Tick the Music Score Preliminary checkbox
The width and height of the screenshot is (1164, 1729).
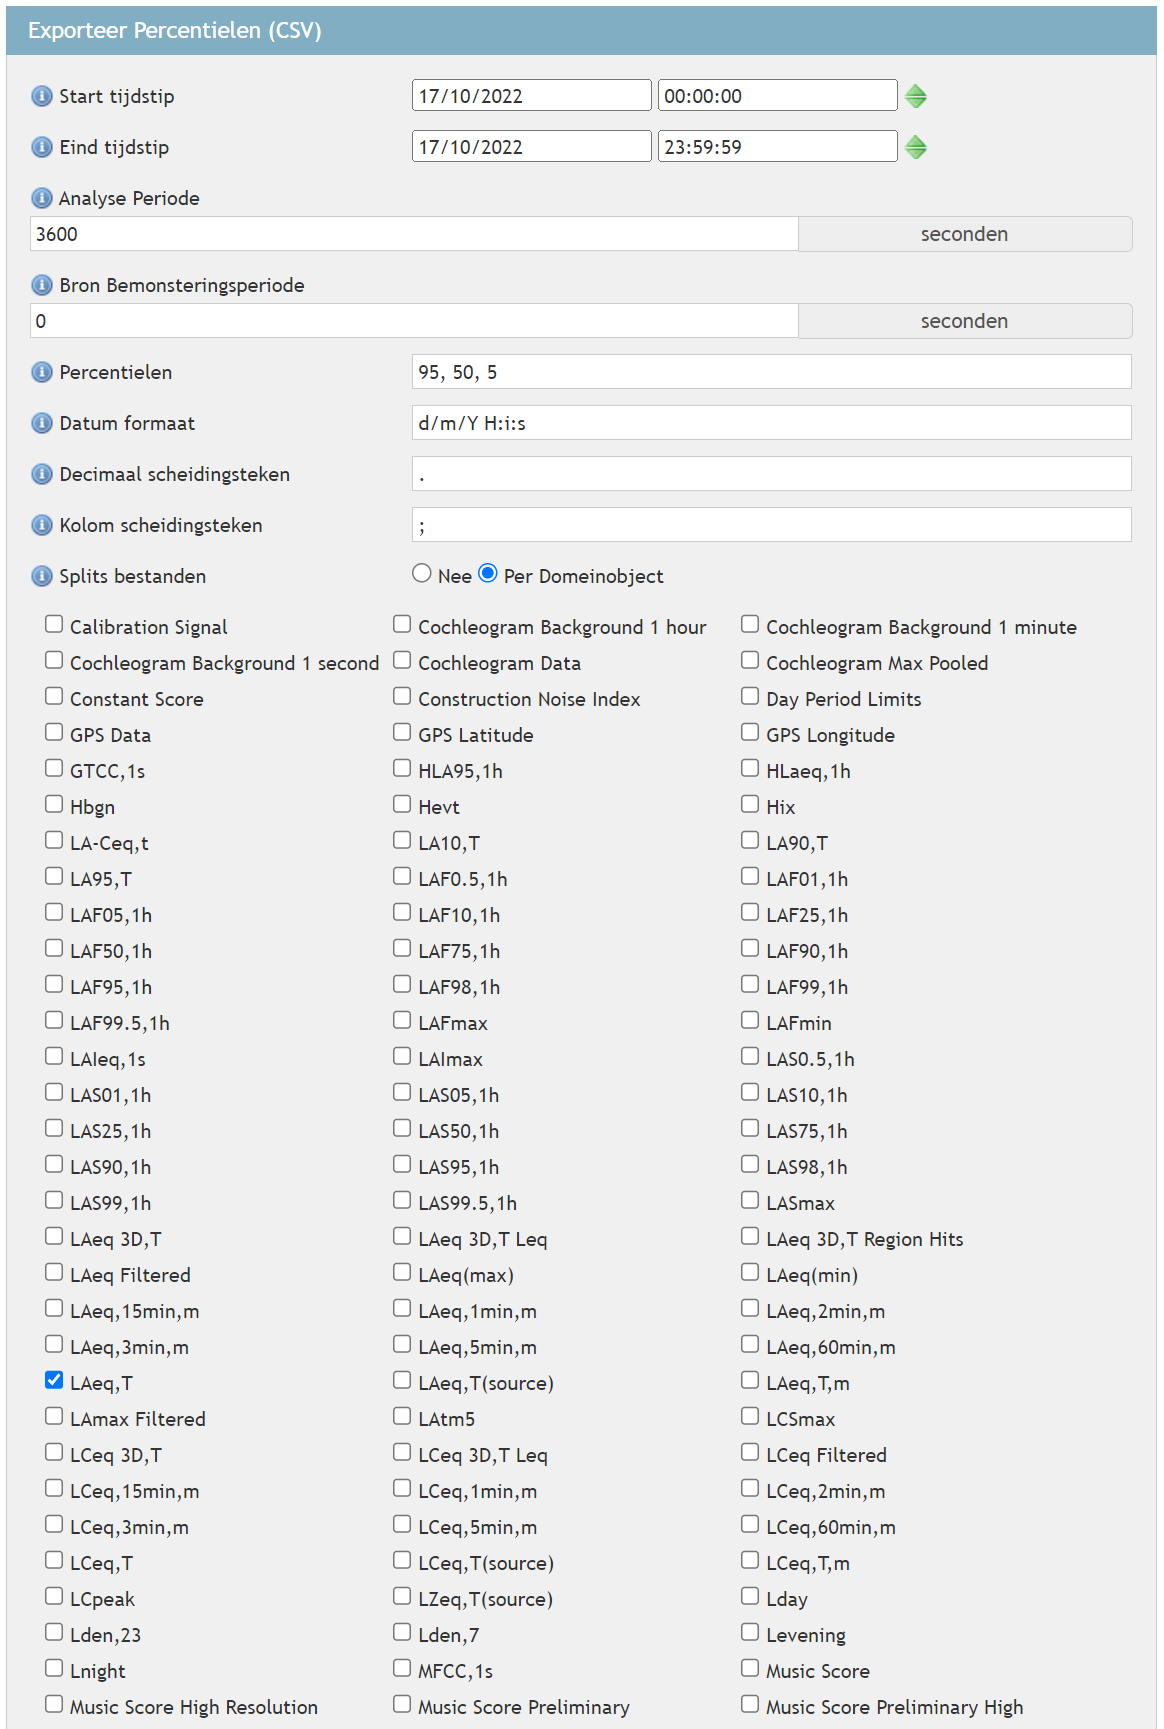[x=402, y=1704]
